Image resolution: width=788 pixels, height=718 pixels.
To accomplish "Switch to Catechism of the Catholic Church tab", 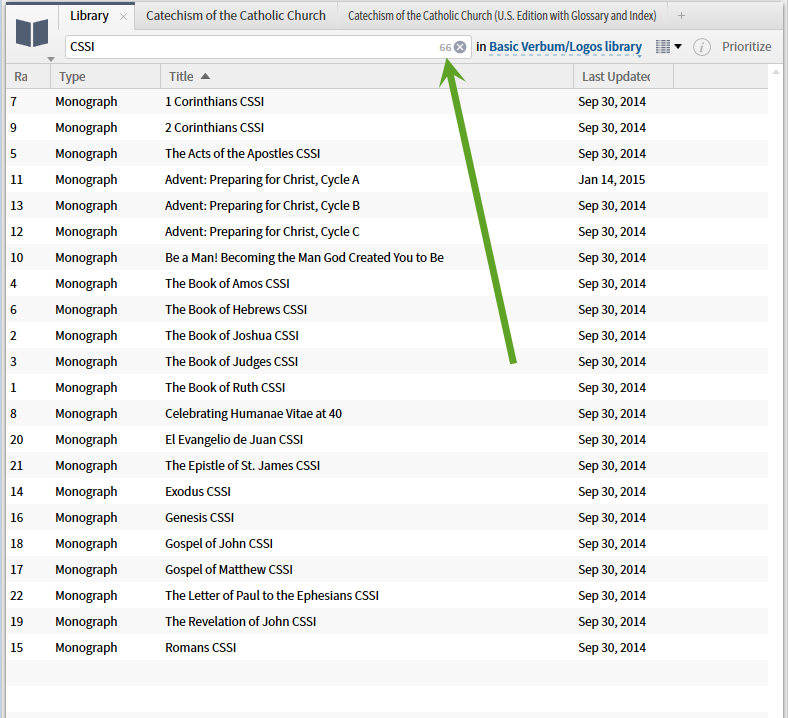I will (236, 16).
